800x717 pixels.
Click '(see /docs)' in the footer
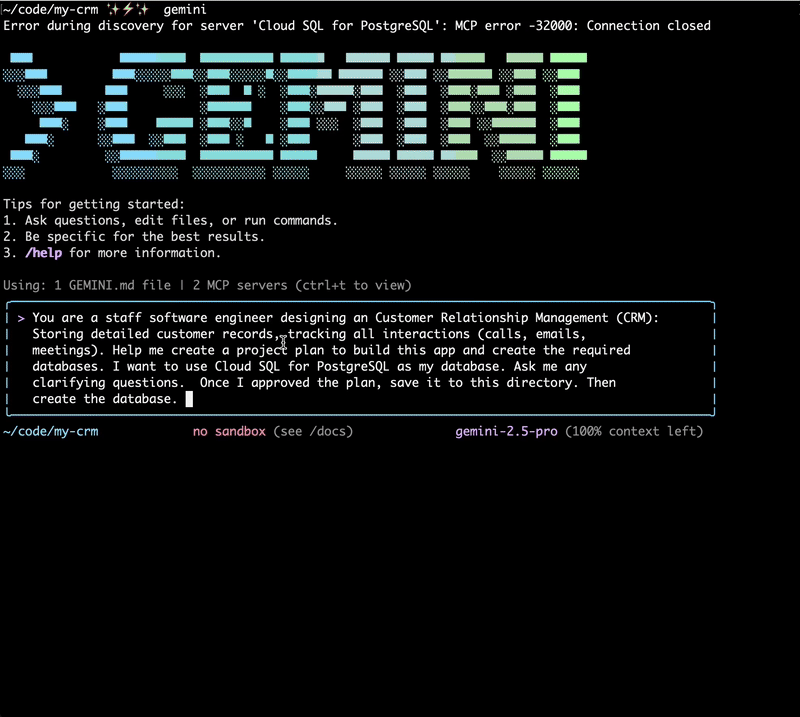[313, 432]
